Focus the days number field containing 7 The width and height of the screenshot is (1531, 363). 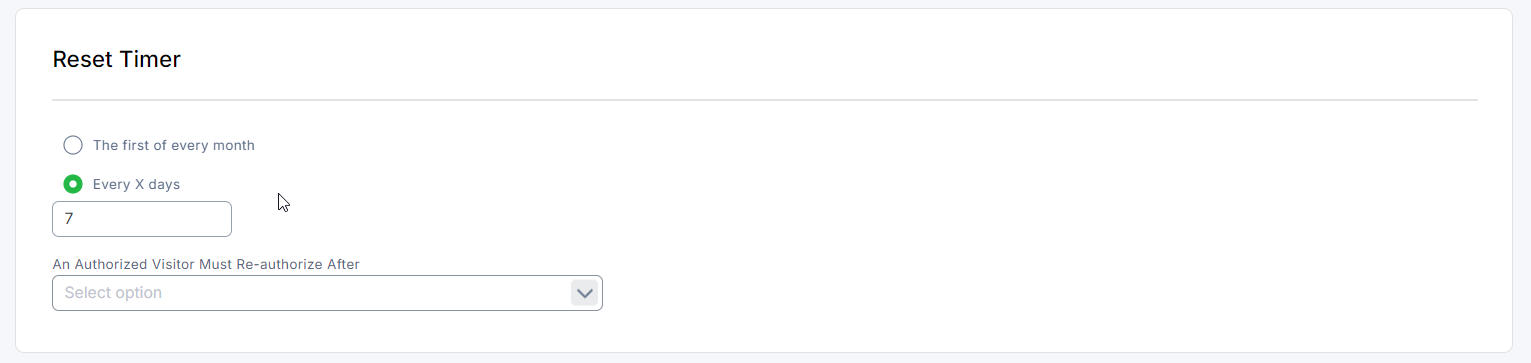(142, 219)
